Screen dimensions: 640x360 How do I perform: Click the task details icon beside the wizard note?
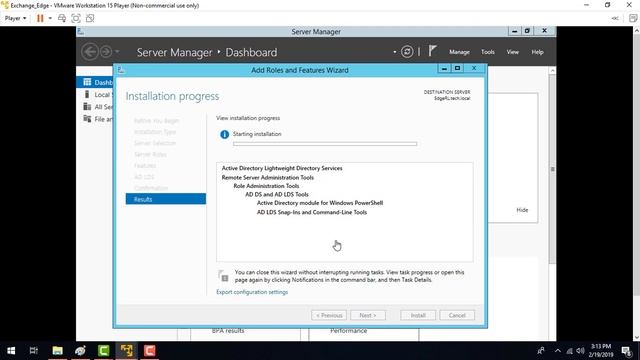[x=223, y=276]
